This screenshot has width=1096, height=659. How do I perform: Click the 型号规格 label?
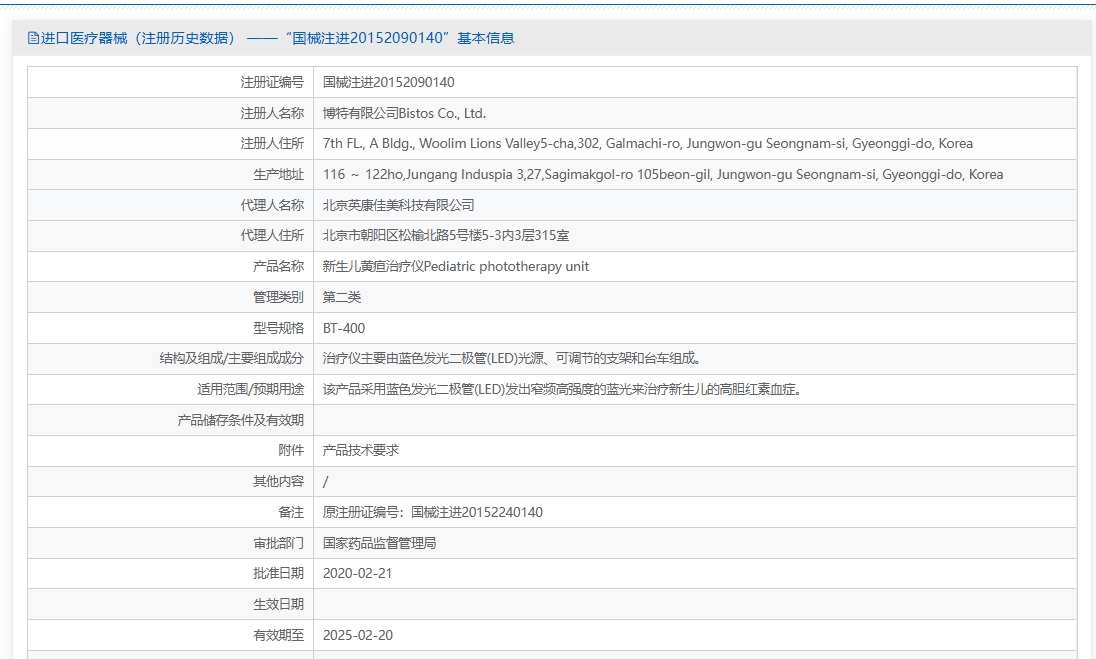pyautogui.click(x=279, y=328)
